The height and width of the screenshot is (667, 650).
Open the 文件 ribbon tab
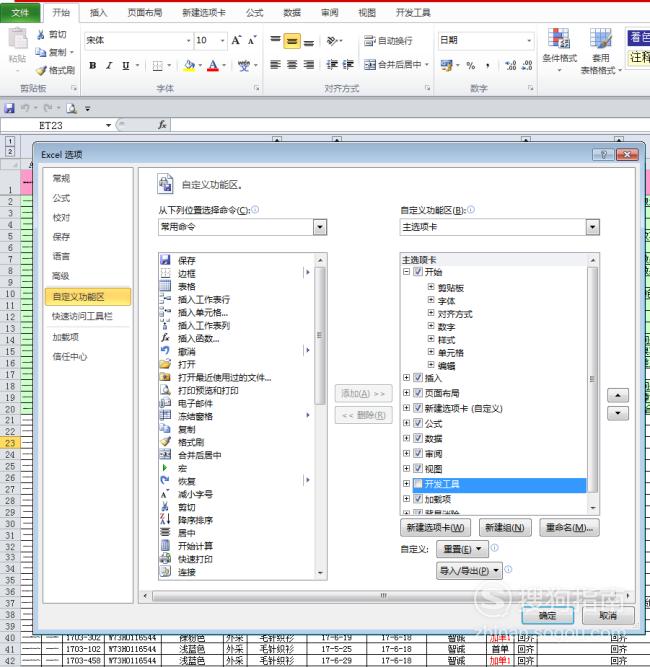20,13
